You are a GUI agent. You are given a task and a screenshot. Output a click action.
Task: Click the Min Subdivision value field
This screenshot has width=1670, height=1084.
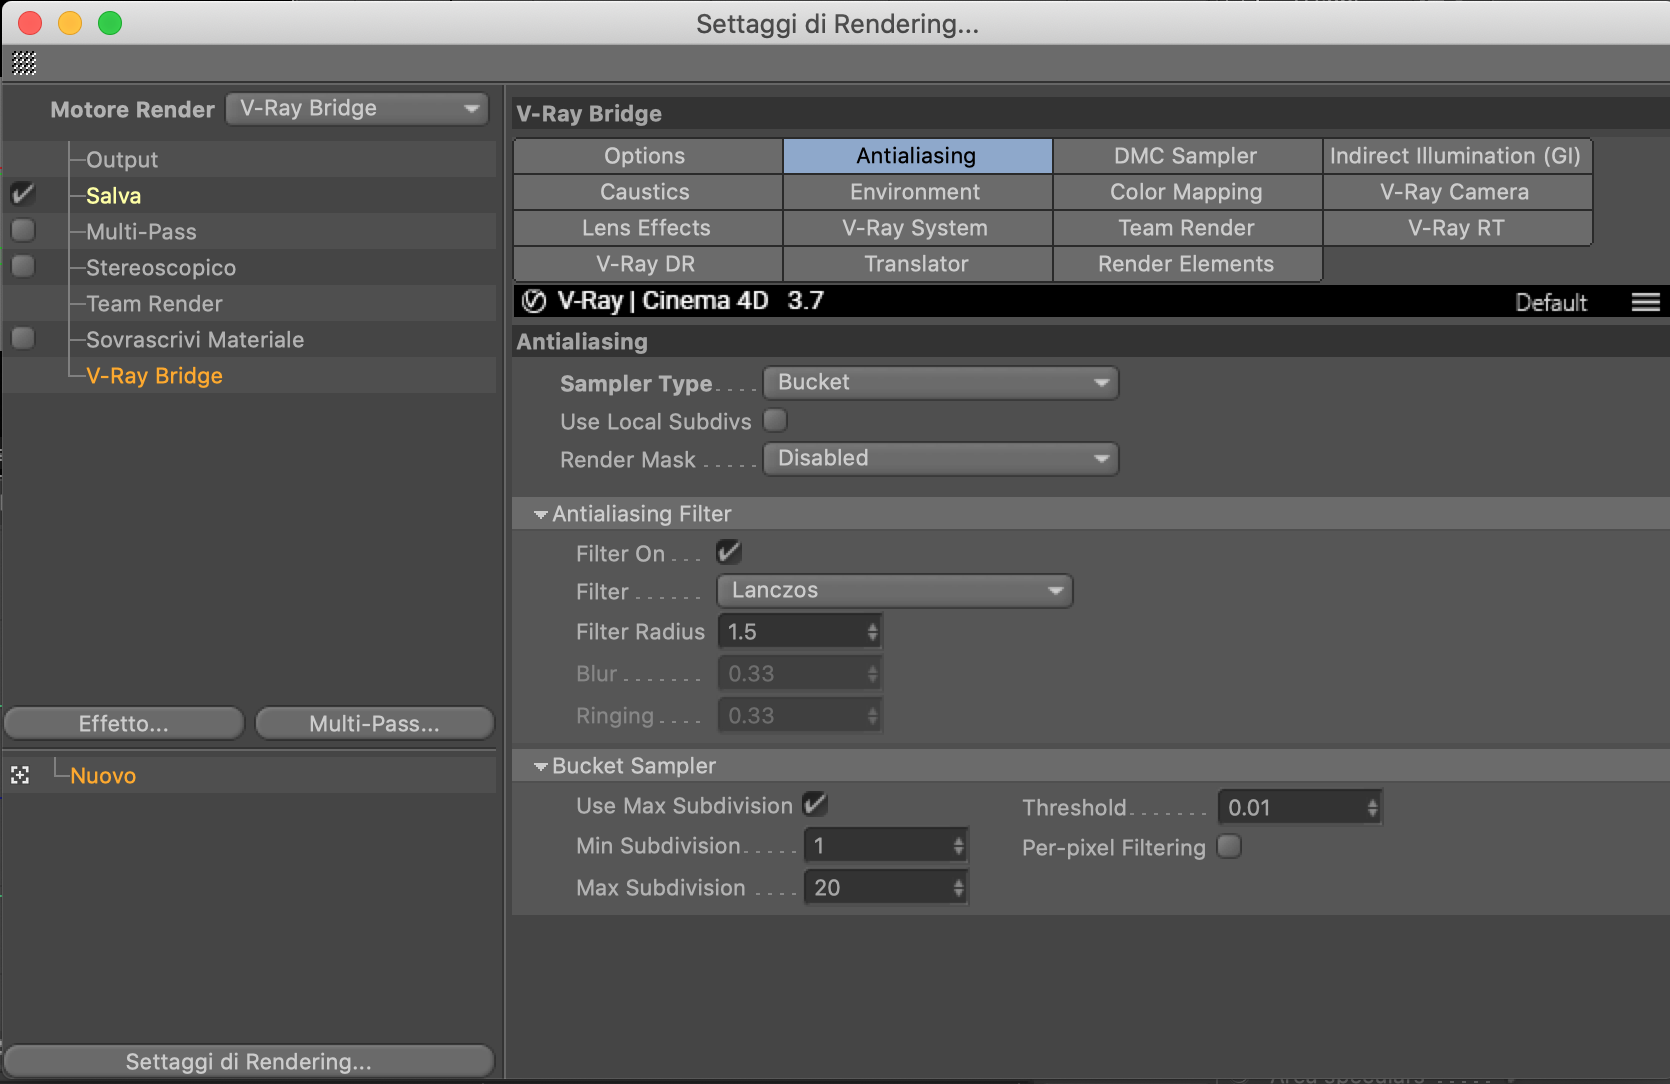point(878,846)
